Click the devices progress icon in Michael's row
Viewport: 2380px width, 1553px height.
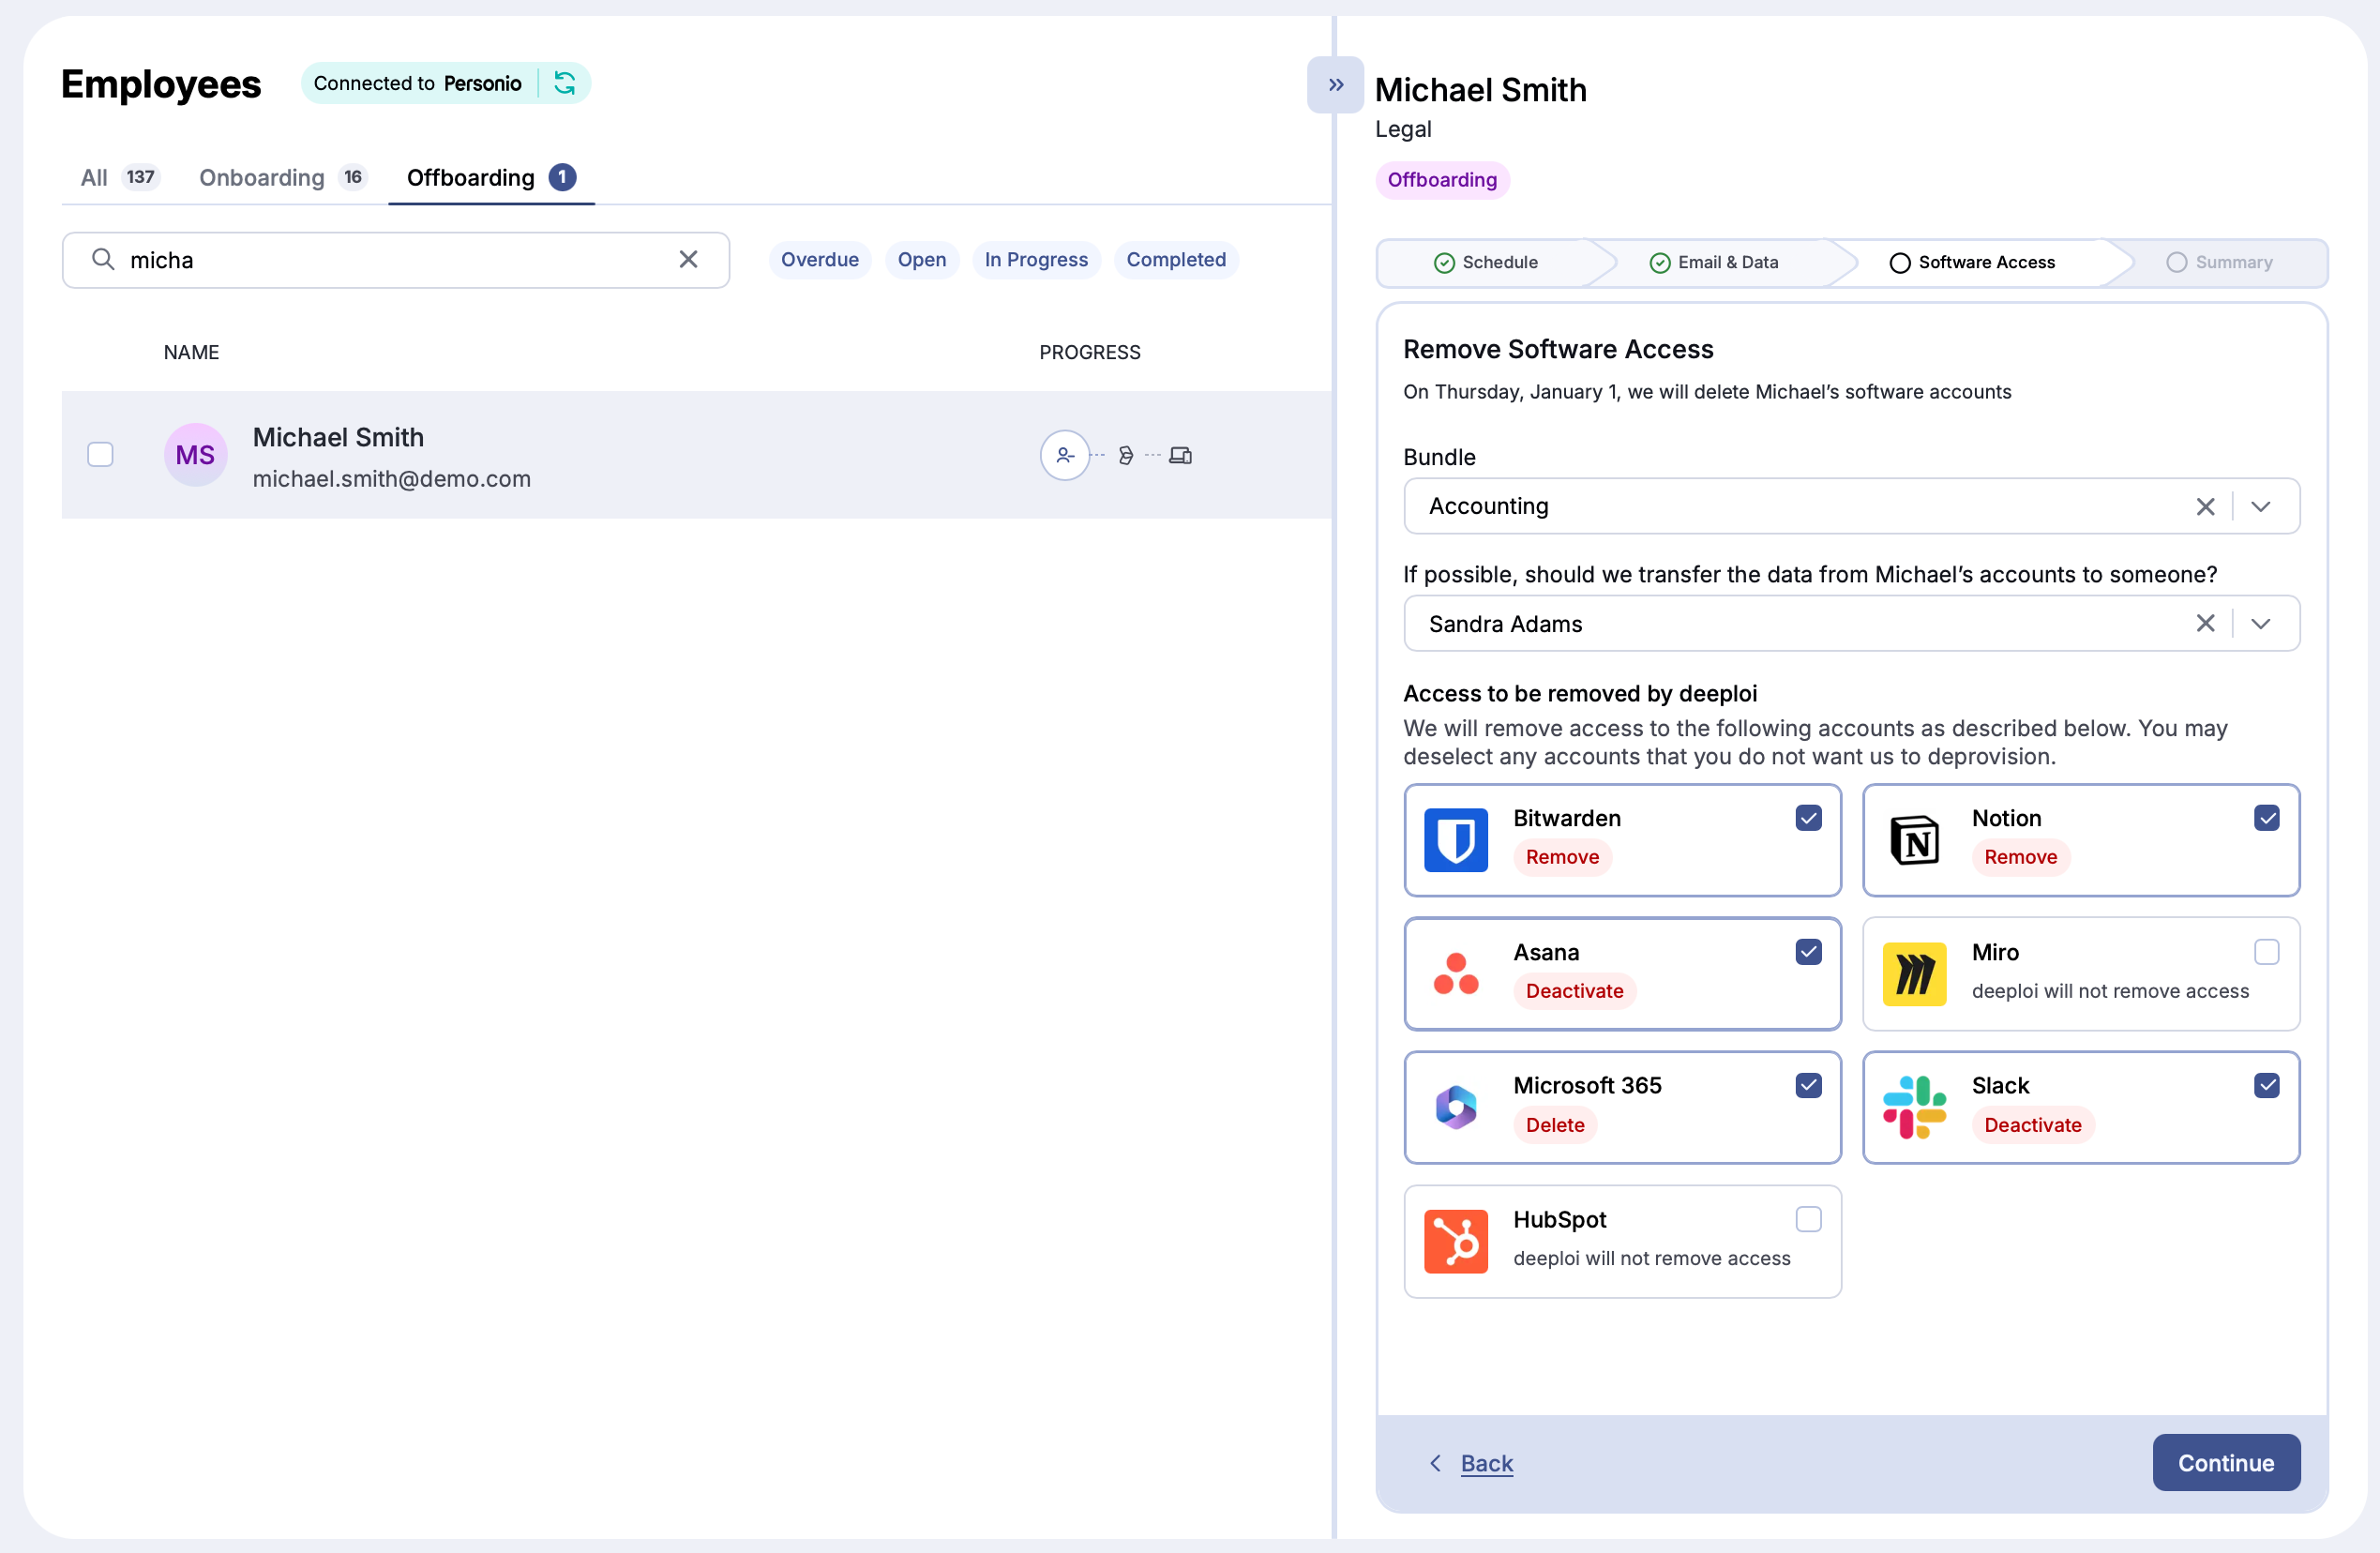(1181, 455)
